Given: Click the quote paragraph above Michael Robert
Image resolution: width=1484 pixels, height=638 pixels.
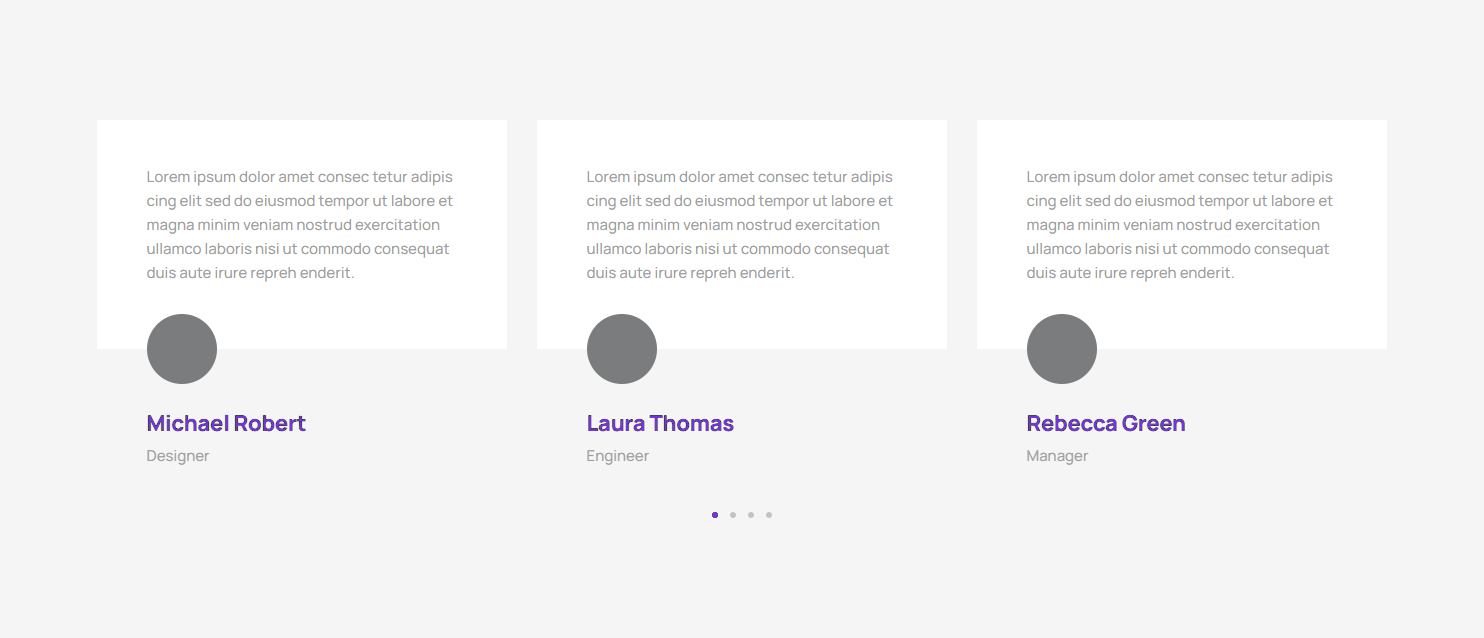Looking at the screenshot, I should click(x=300, y=225).
